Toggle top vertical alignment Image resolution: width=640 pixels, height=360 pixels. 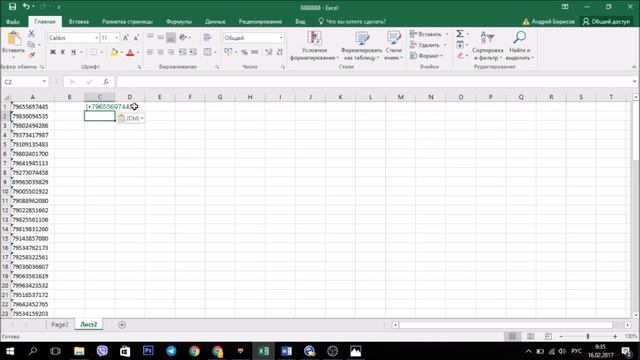[150, 38]
